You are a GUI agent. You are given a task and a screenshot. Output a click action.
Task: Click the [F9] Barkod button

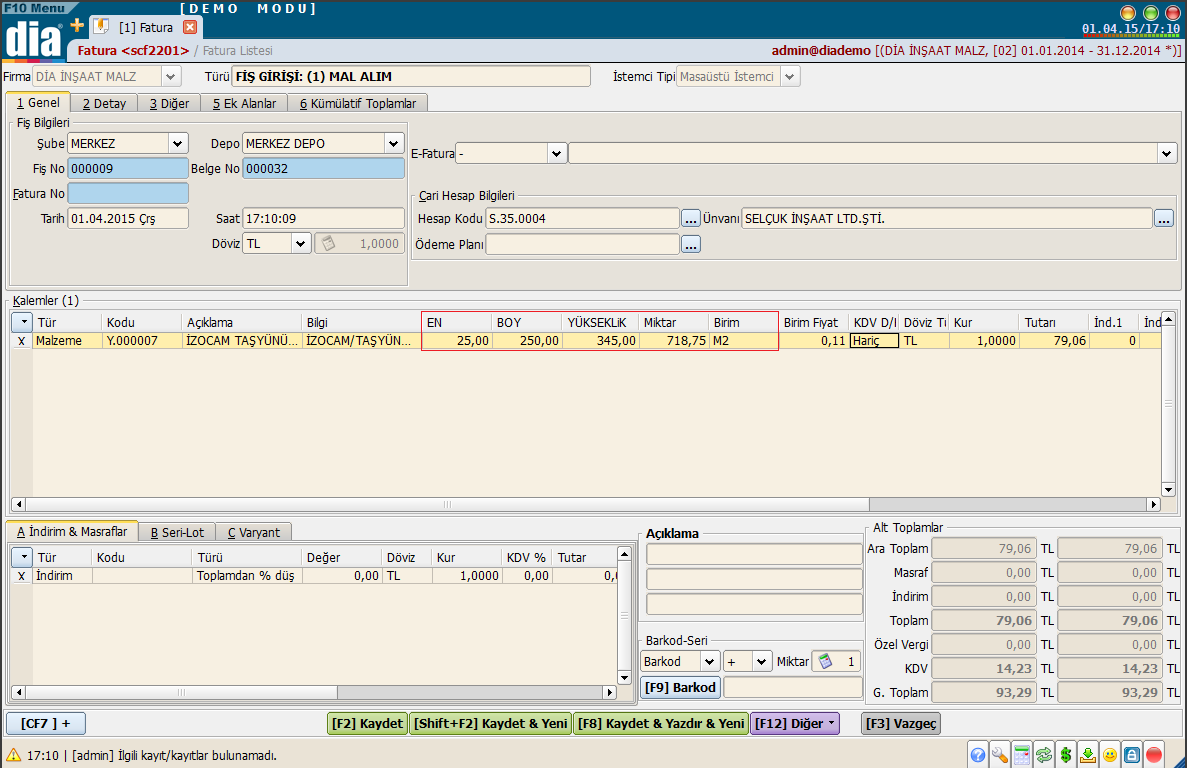[680, 687]
